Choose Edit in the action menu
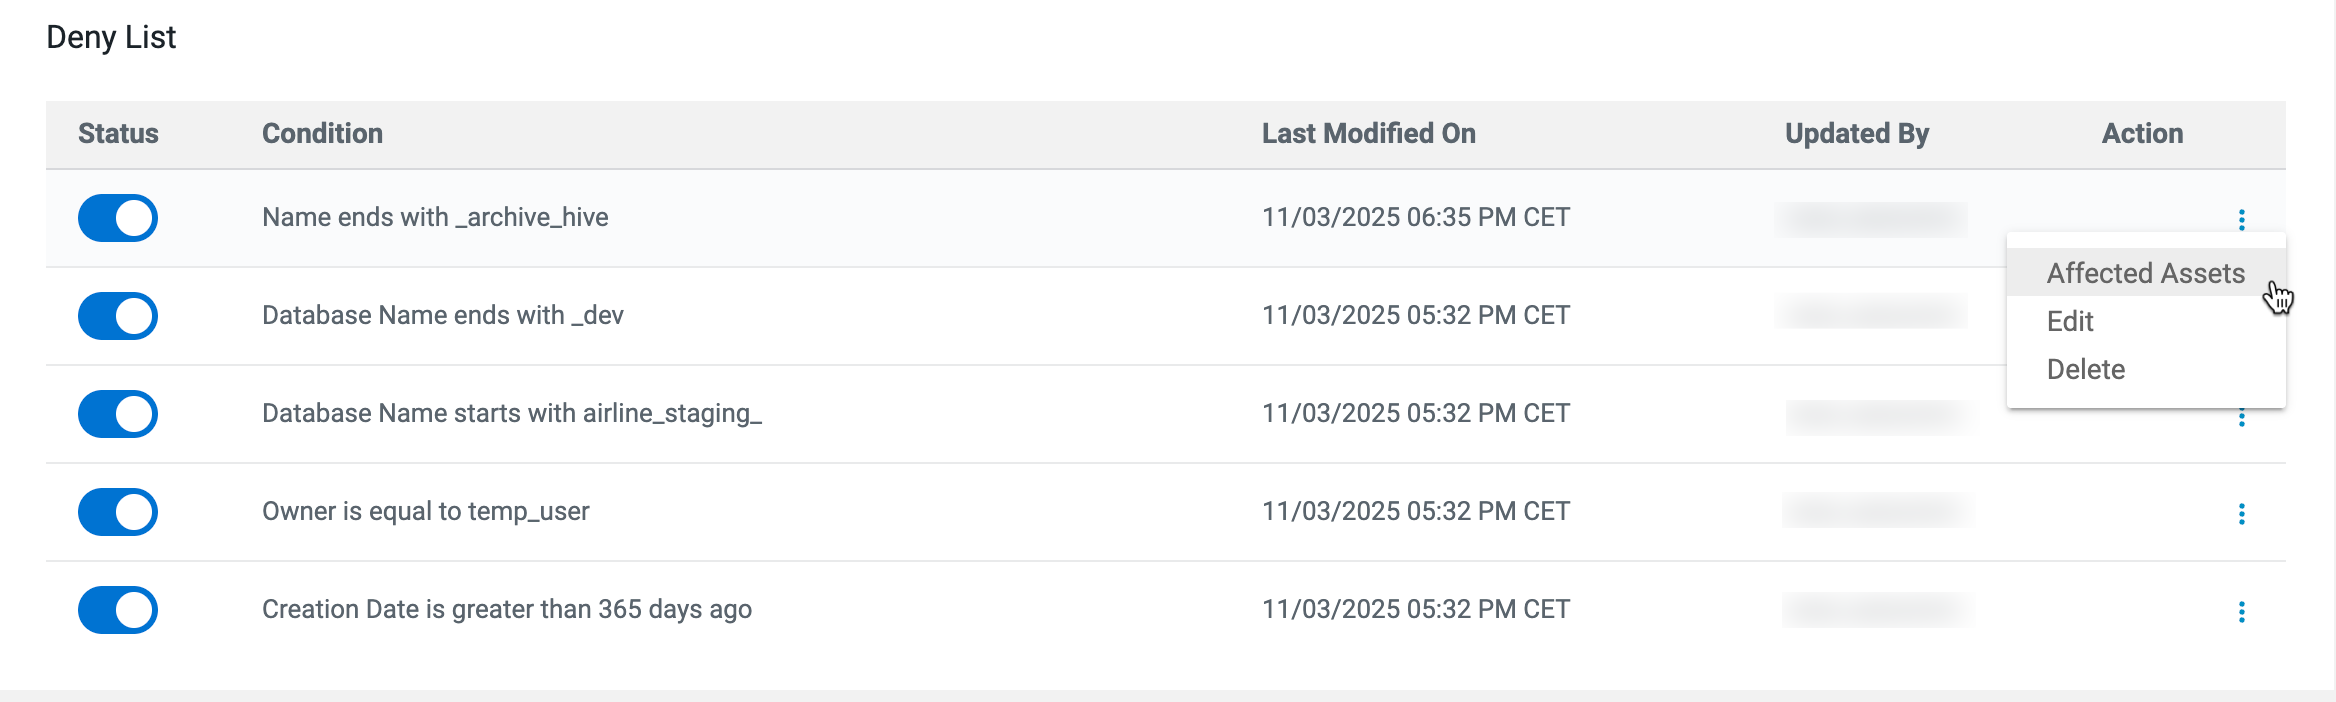 click(2070, 321)
